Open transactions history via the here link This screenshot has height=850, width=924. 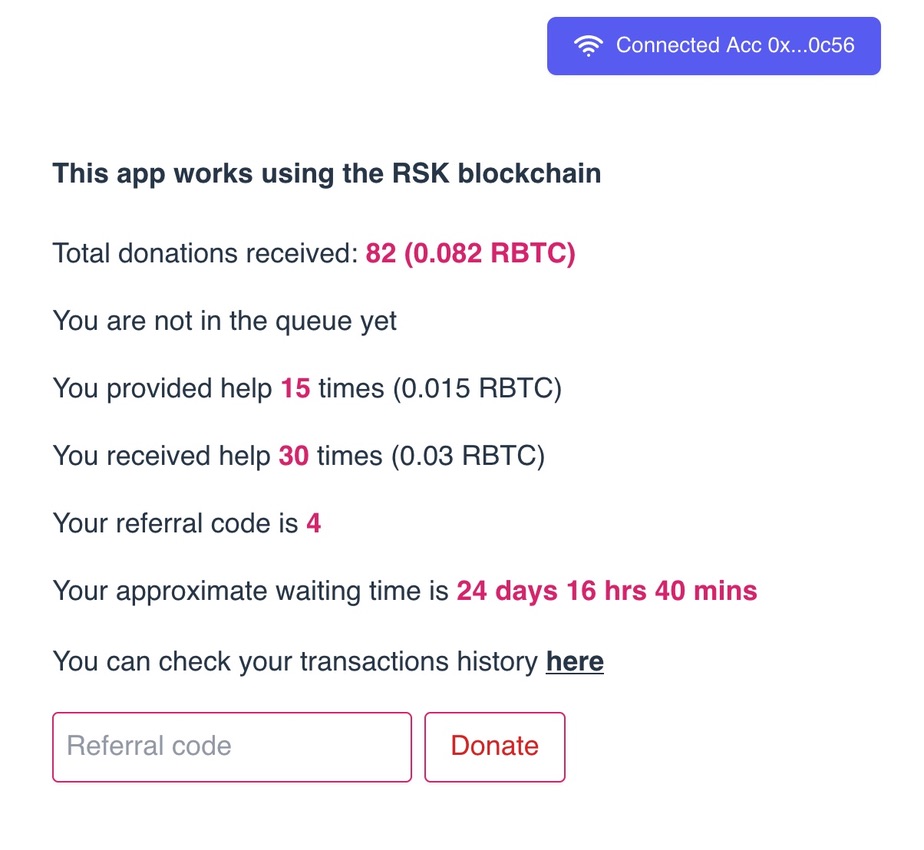click(x=575, y=661)
